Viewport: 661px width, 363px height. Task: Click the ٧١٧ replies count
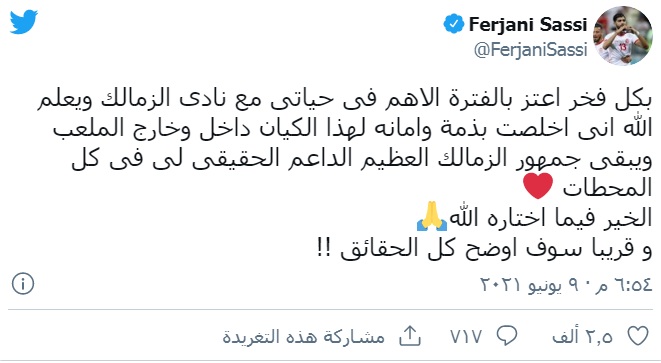466,336
